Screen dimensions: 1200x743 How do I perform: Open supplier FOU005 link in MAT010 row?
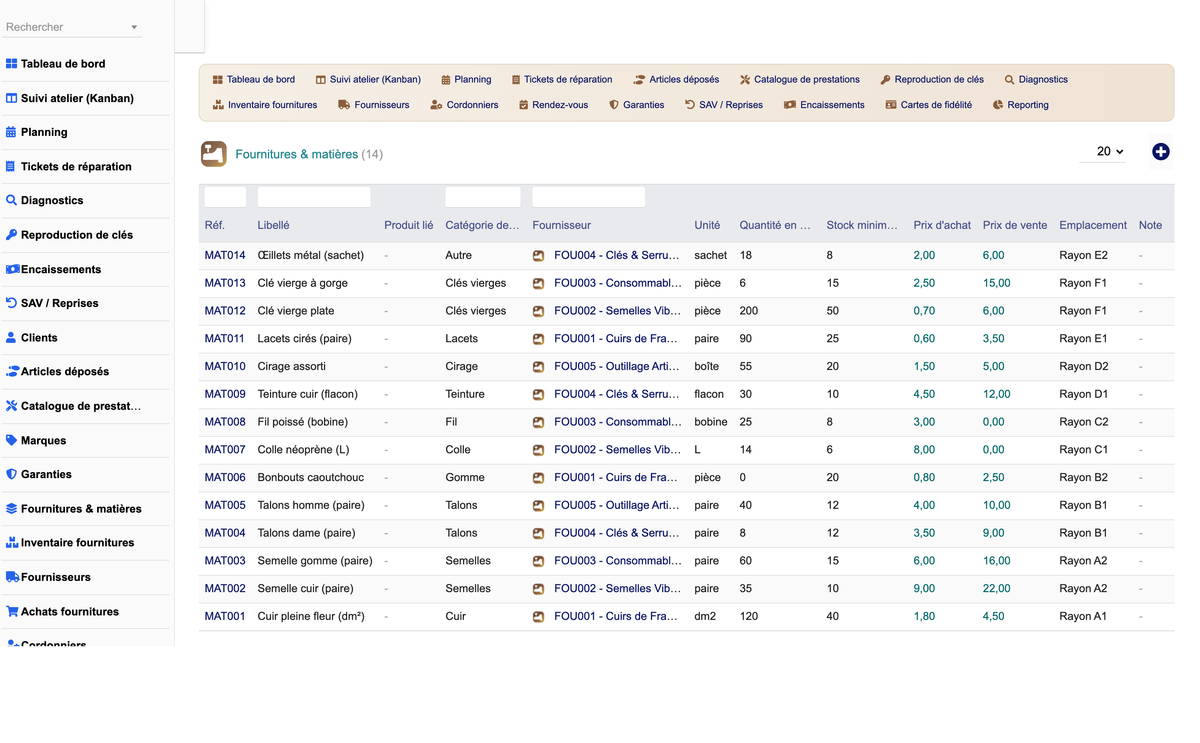pos(616,367)
